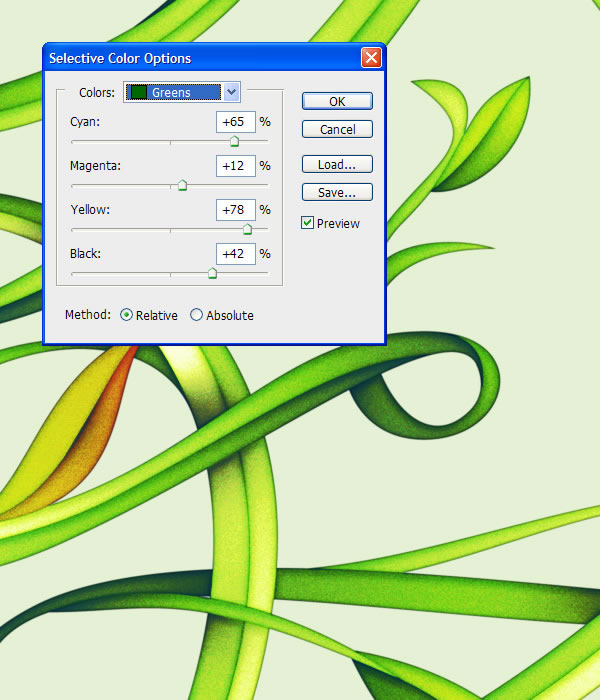This screenshot has width=600, height=700.
Task: Click the Yellow slider handle
Action: (x=247, y=229)
